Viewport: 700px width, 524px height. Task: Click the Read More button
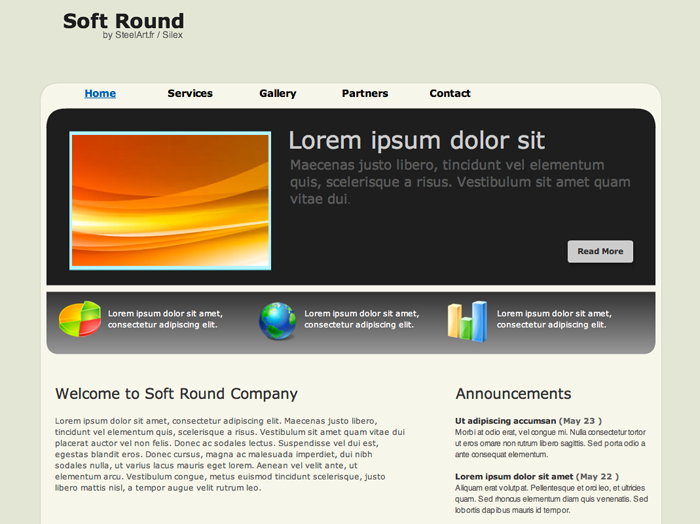pos(600,251)
